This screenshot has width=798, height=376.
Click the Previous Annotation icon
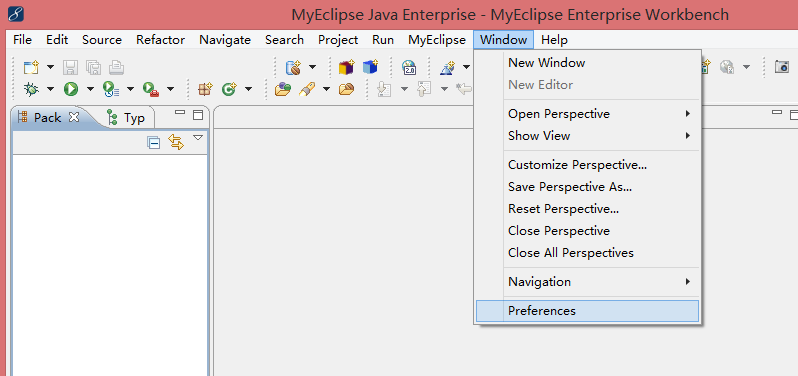click(424, 90)
